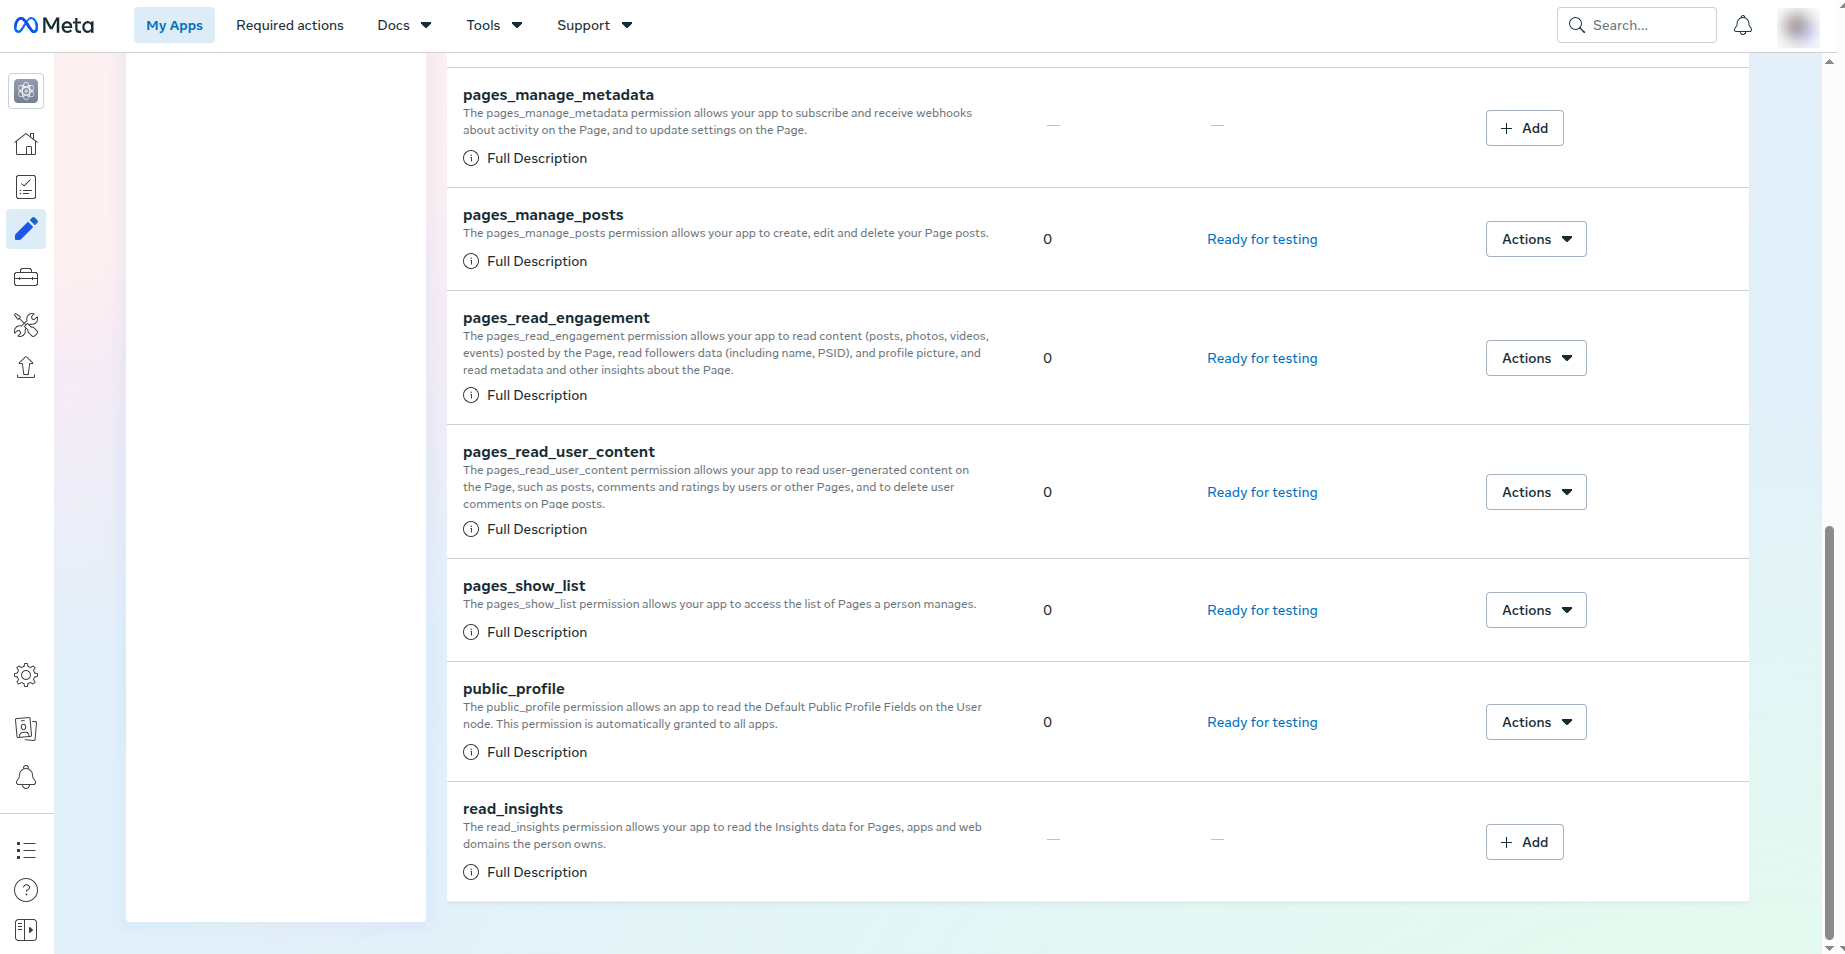Open Full Description for pages_manage_posts
The height and width of the screenshot is (954, 1845).
click(537, 261)
